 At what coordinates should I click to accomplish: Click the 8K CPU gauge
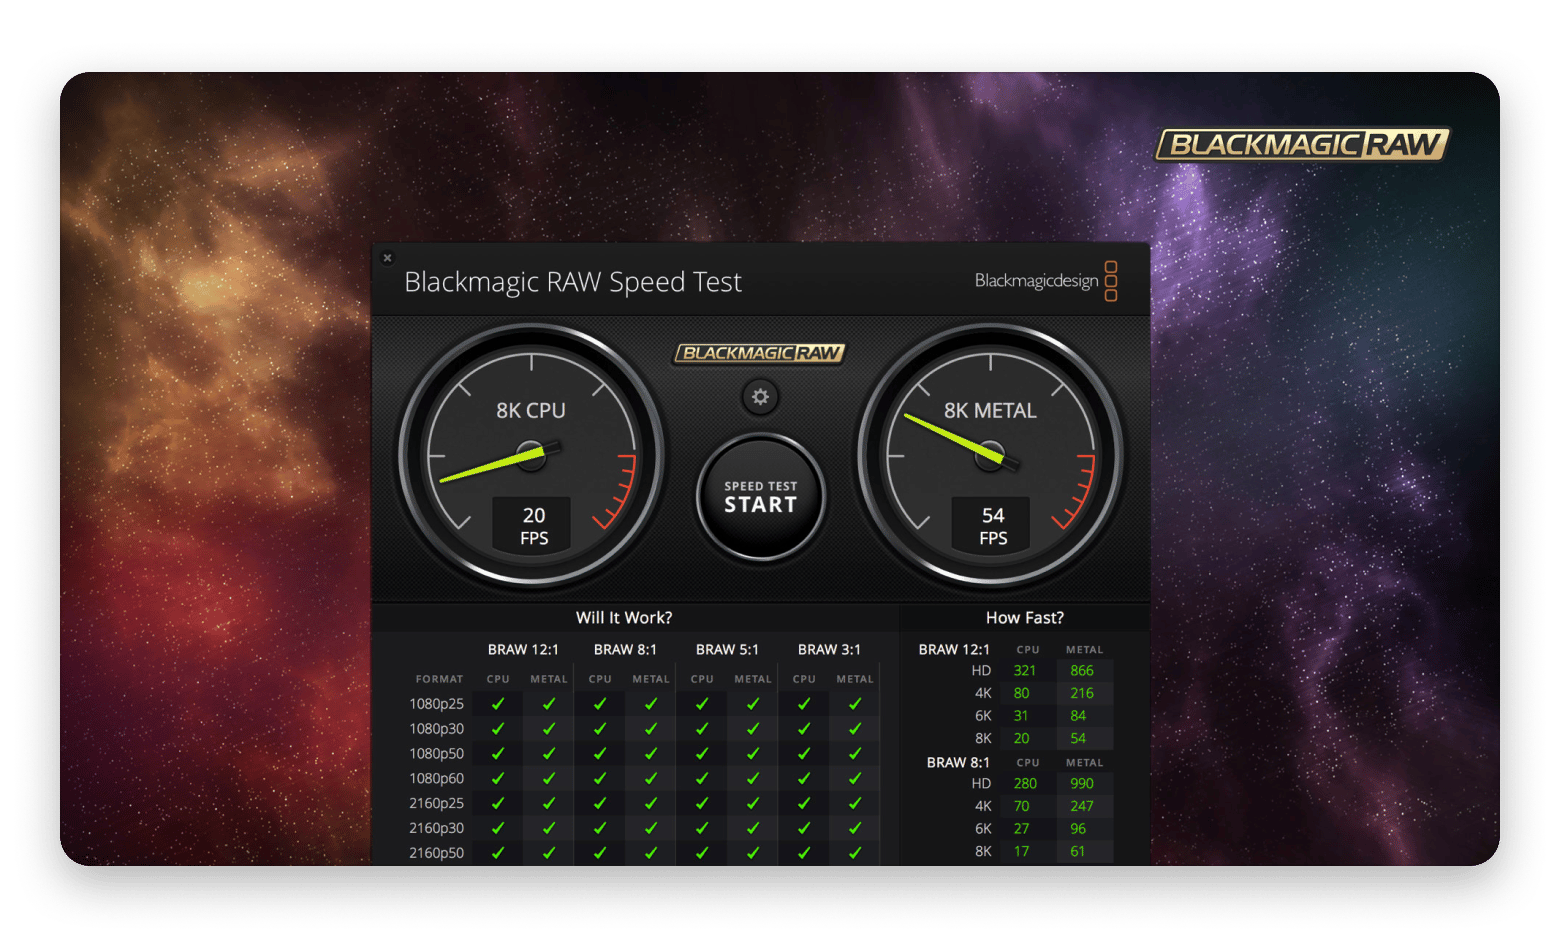coord(531,455)
